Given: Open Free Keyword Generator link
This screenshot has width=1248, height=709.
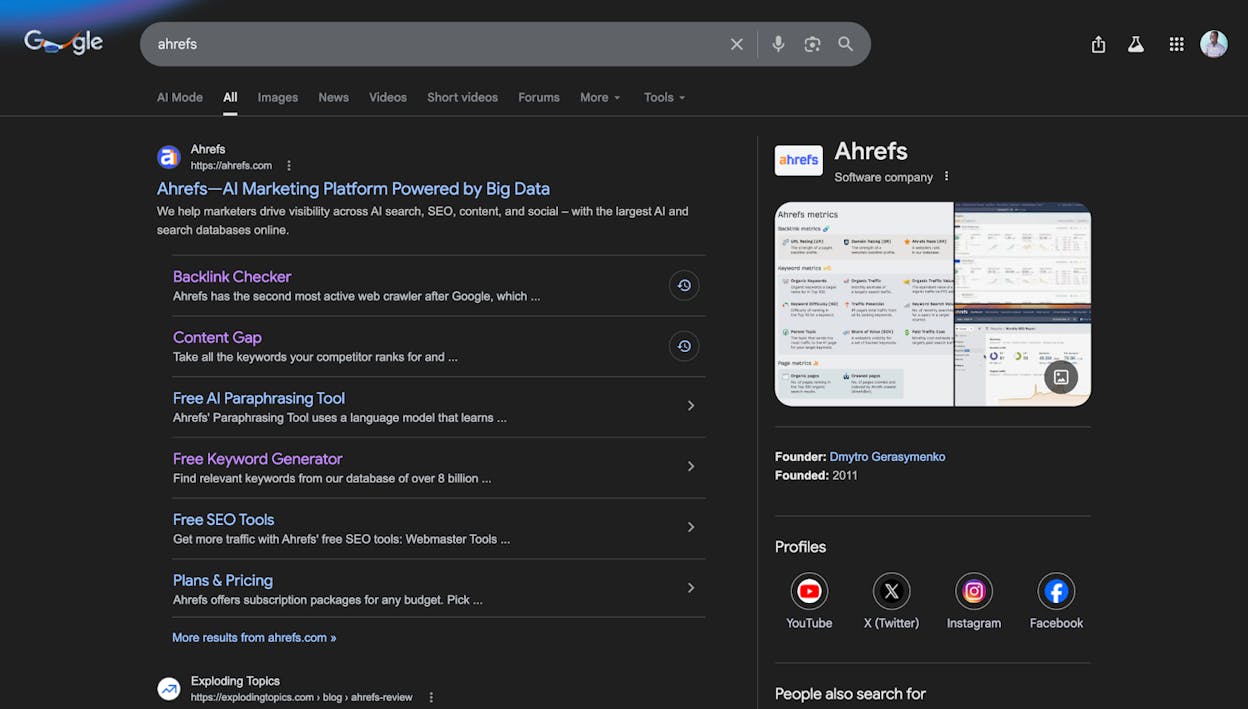Looking at the screenshot, I should click(258, 459).
